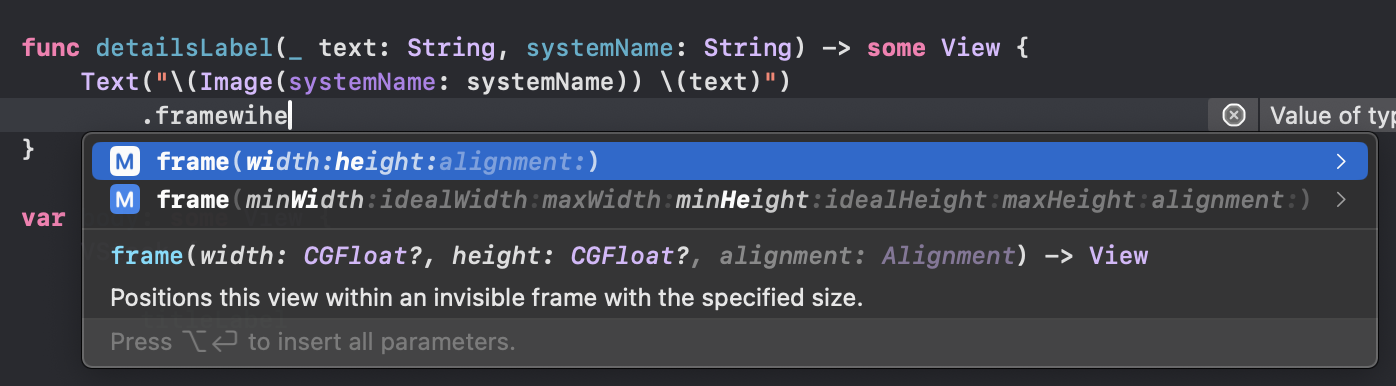Image resolution: width=1396 pixels, height=386 pixels.
Task: Expand the chevron on the frame(minWidth:...) completion row
Action: (1341, 200)
